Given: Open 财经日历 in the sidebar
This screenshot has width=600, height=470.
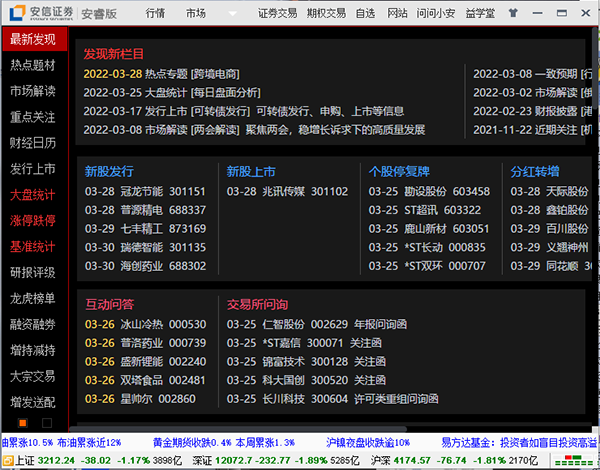Looking at the screenshot, I should tap(33, 143).
